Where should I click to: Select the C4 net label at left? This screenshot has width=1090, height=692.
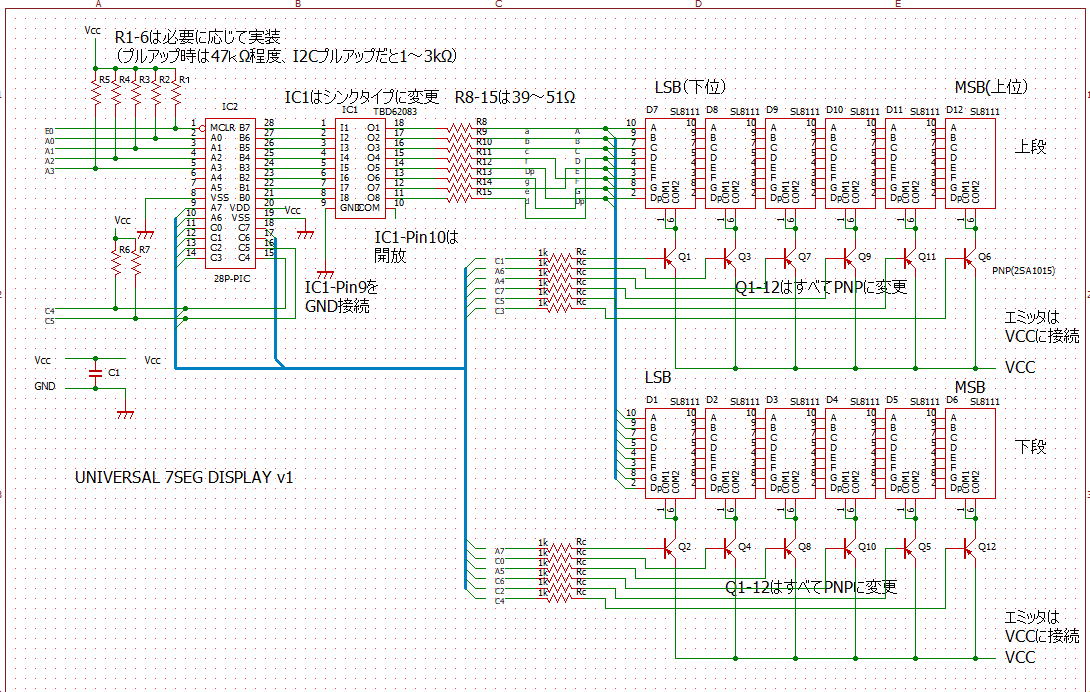(x=49, y=311)
